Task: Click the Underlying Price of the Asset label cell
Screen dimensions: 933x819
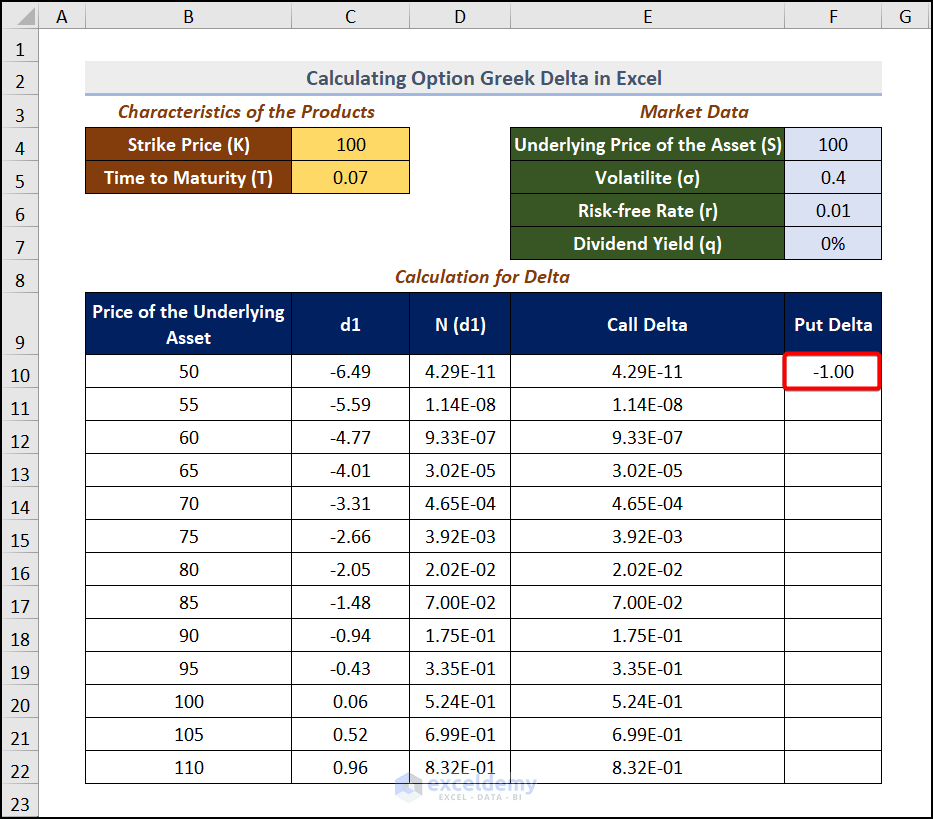Action: click(x=647, y=144)
